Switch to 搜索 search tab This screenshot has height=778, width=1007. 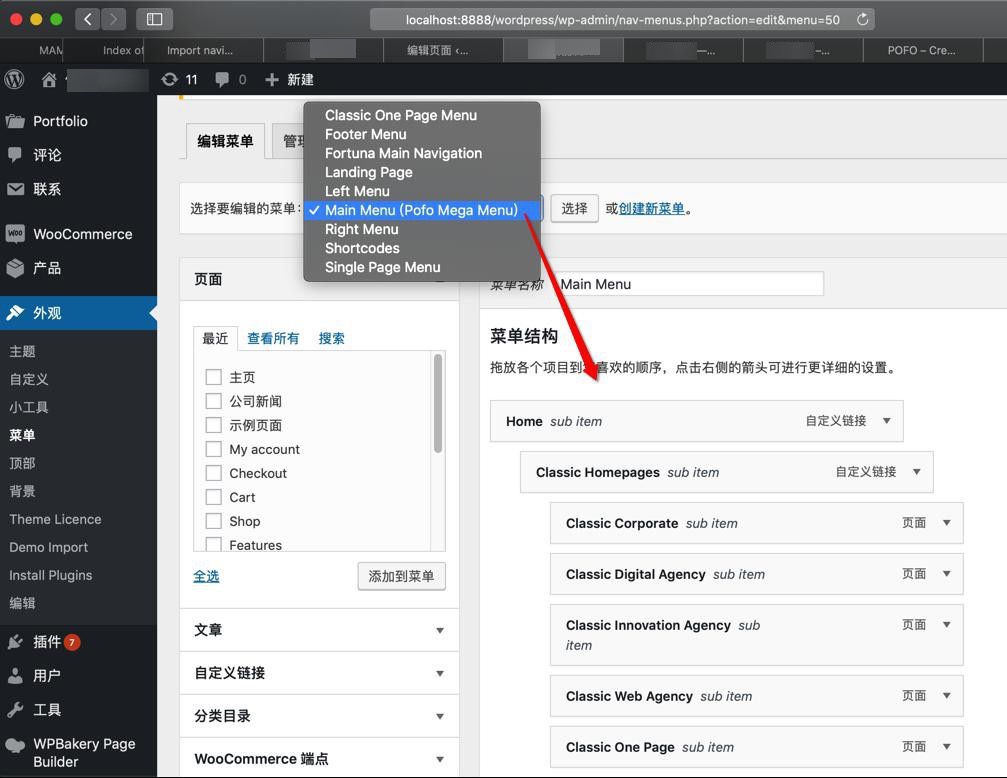pyautogui.click(x=331, y=338)
